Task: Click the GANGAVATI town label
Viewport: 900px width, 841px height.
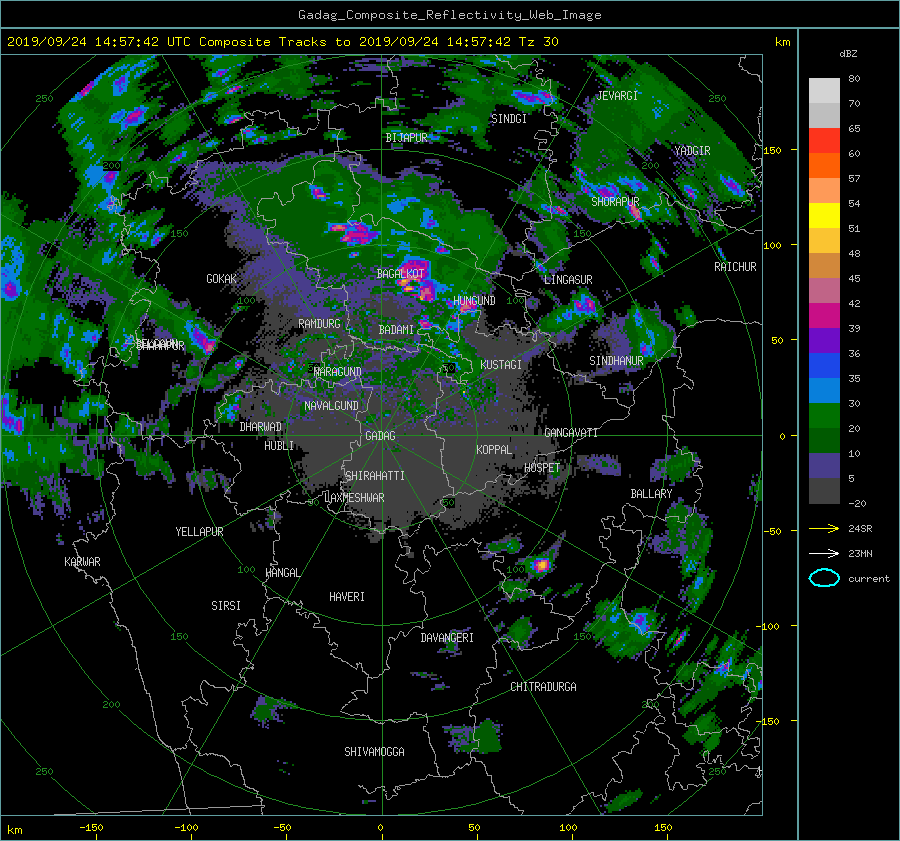Action: point(571,433)
